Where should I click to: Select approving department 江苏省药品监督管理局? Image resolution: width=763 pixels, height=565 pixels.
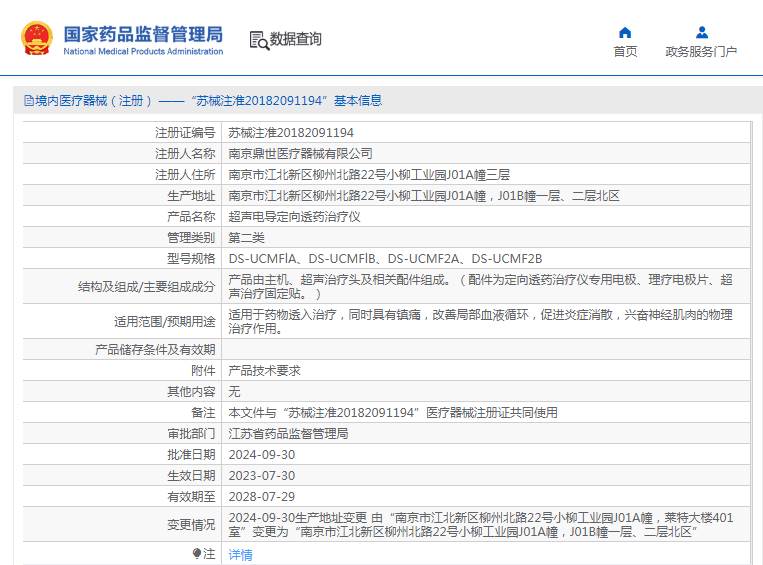pyautogui.click(x=288, y=434)
